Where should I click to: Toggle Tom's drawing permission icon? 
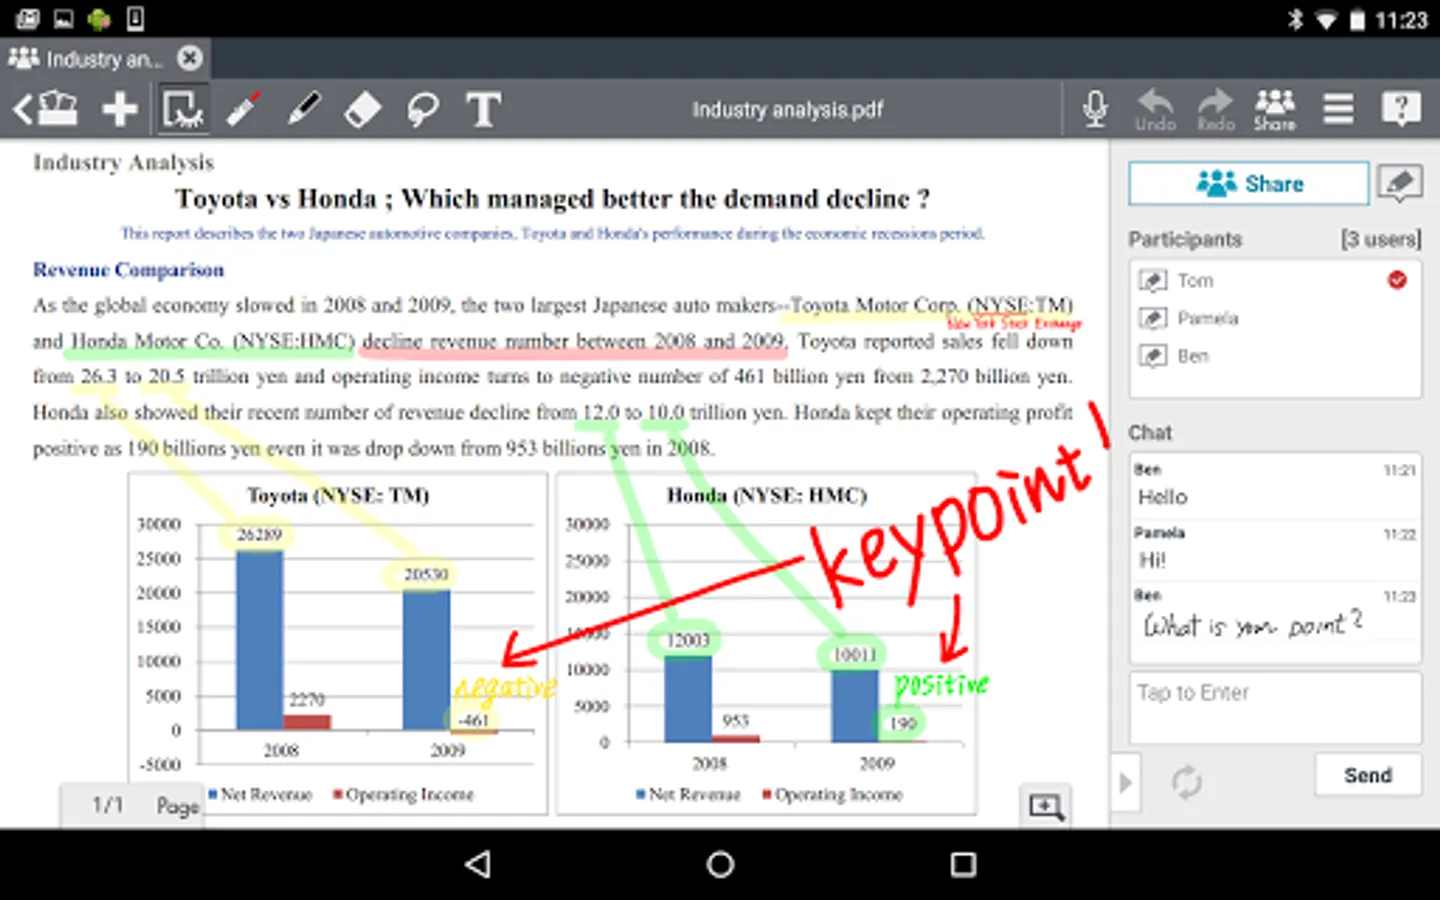click(1152, 281)
